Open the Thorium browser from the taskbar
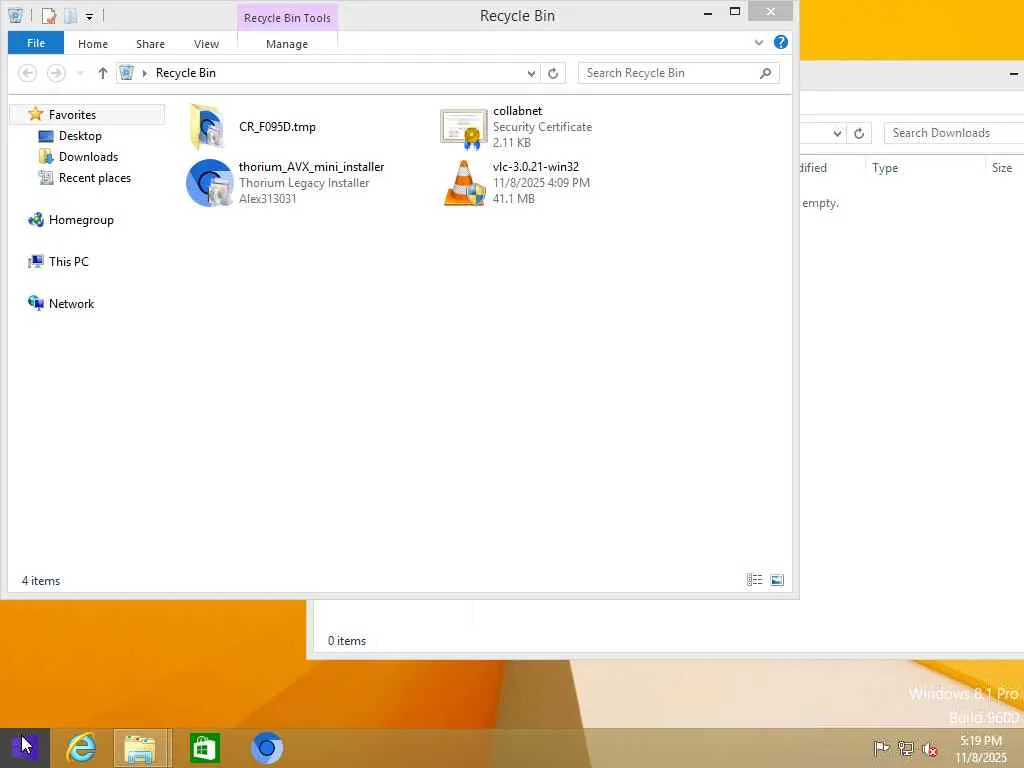Image resolution: width=1024 pixels, height=768 pixels. [266, 748]
